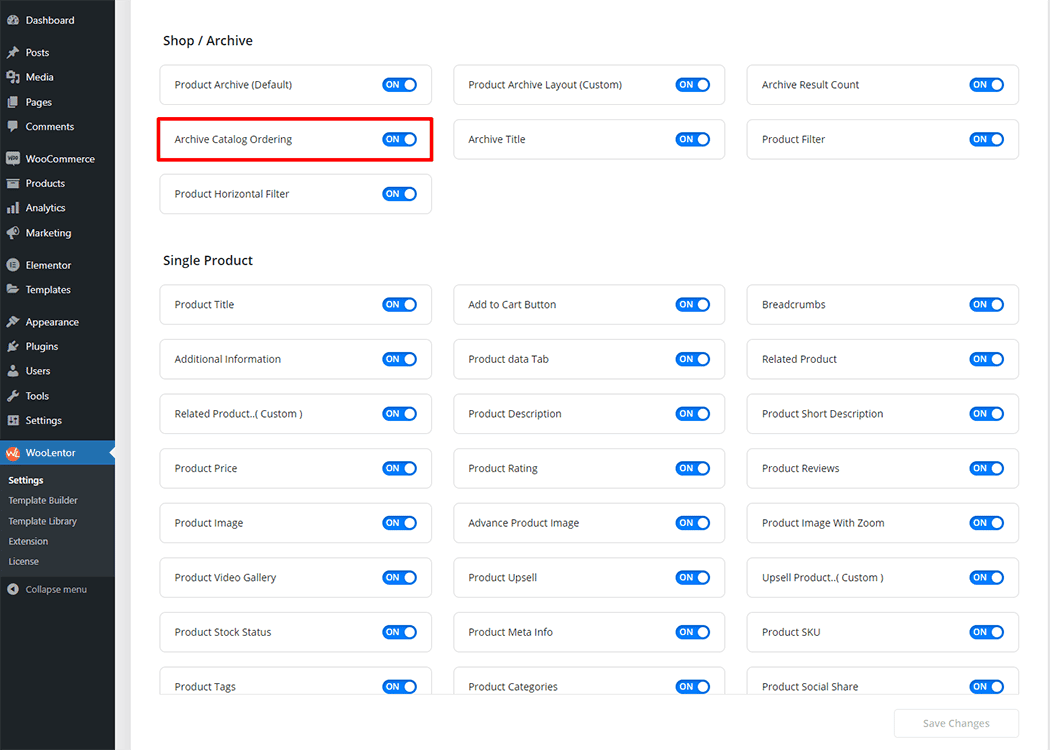
Task: Click the Marketing megaphone icon
Action: coord(13,233)
